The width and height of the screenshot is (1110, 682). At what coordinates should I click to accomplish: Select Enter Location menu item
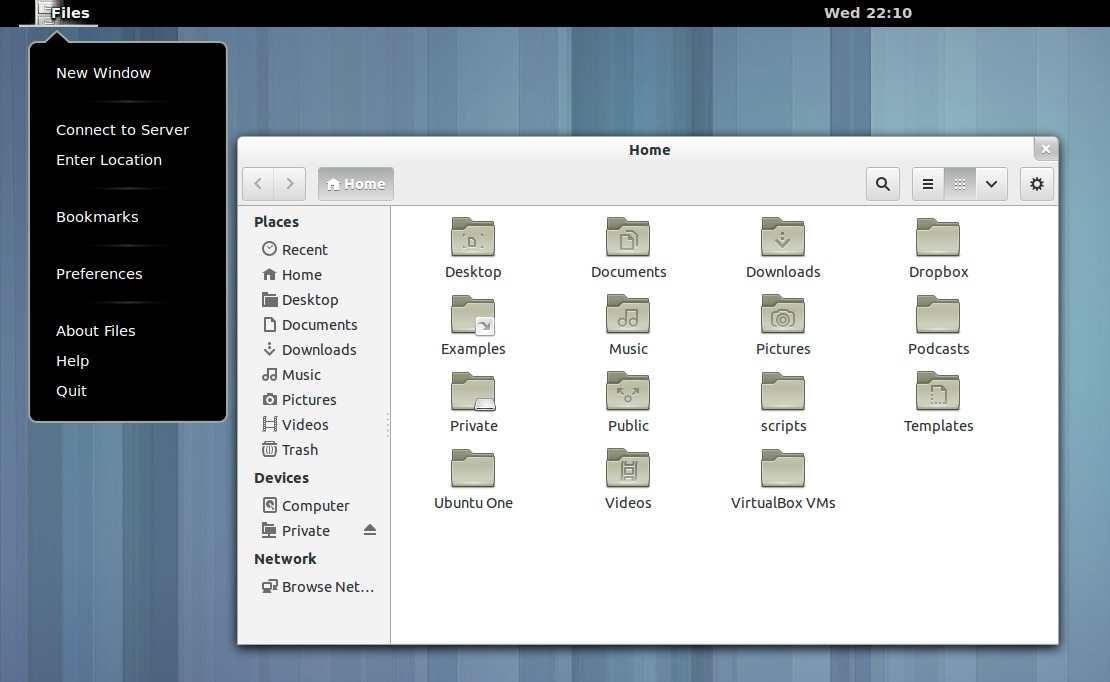pyautogui.click(x=128, y=160)
